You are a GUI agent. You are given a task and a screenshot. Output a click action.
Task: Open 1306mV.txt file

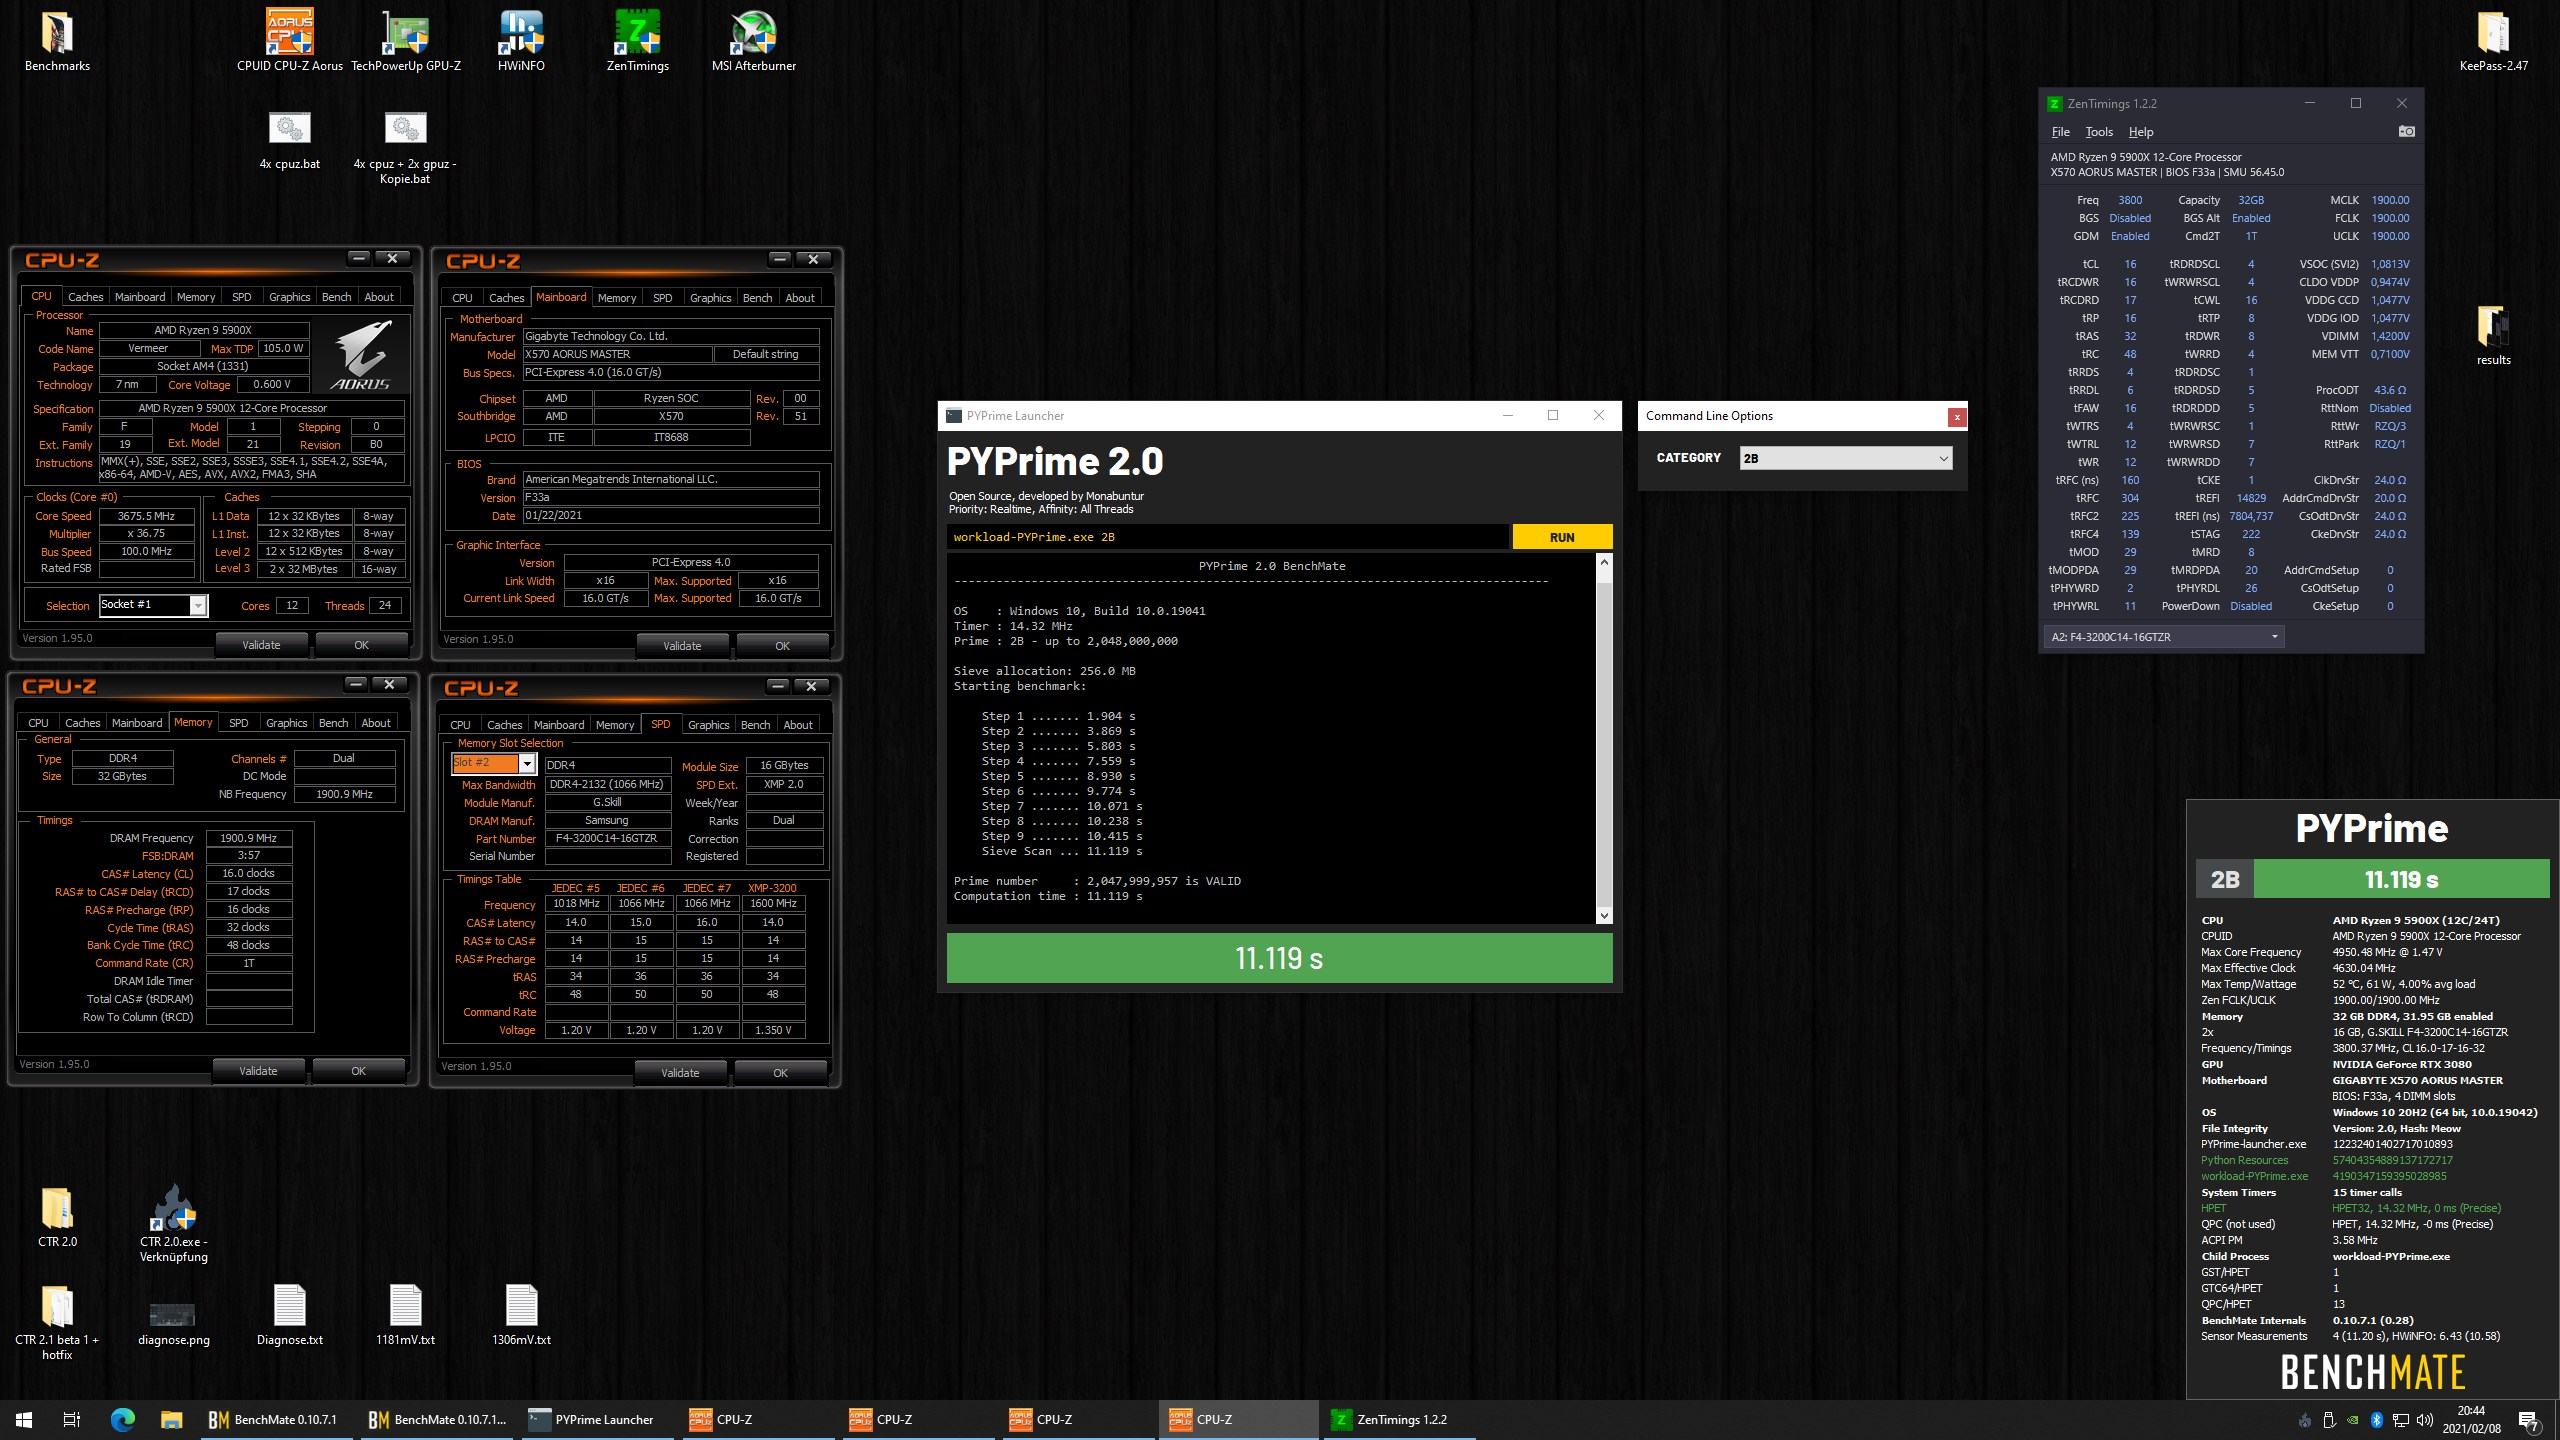click(x=521, y=1316)
